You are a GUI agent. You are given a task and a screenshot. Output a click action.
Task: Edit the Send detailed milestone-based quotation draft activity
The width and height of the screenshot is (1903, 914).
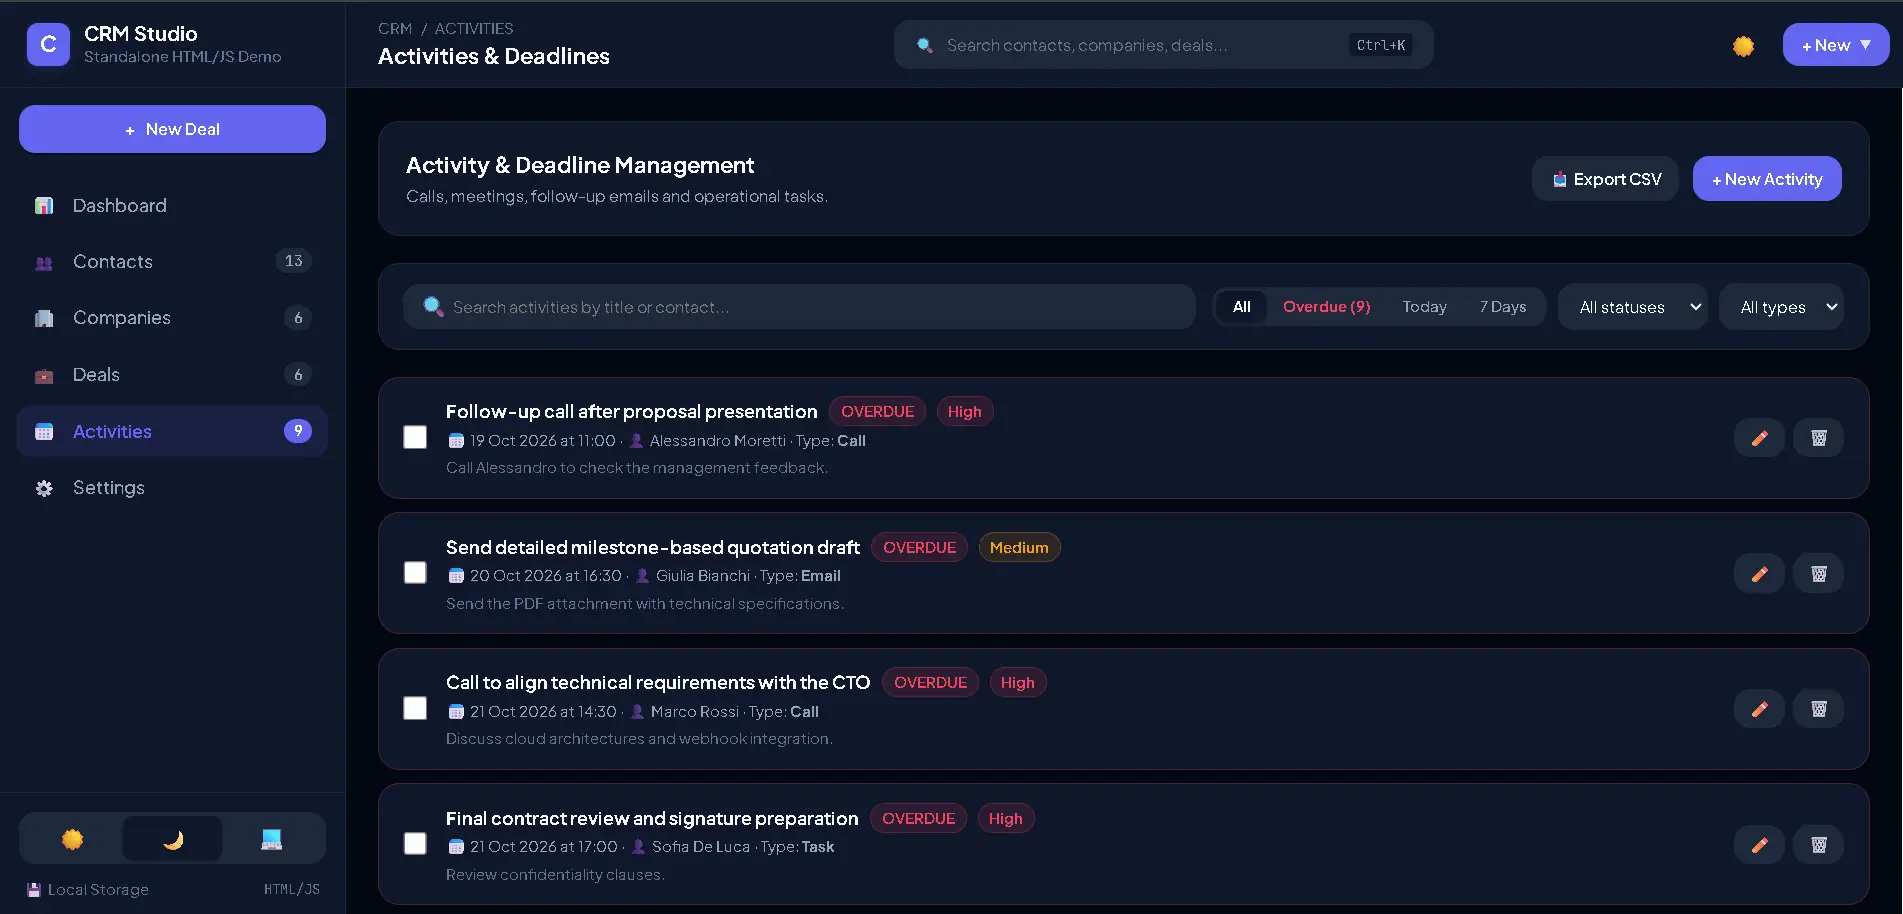point(1759,574)
